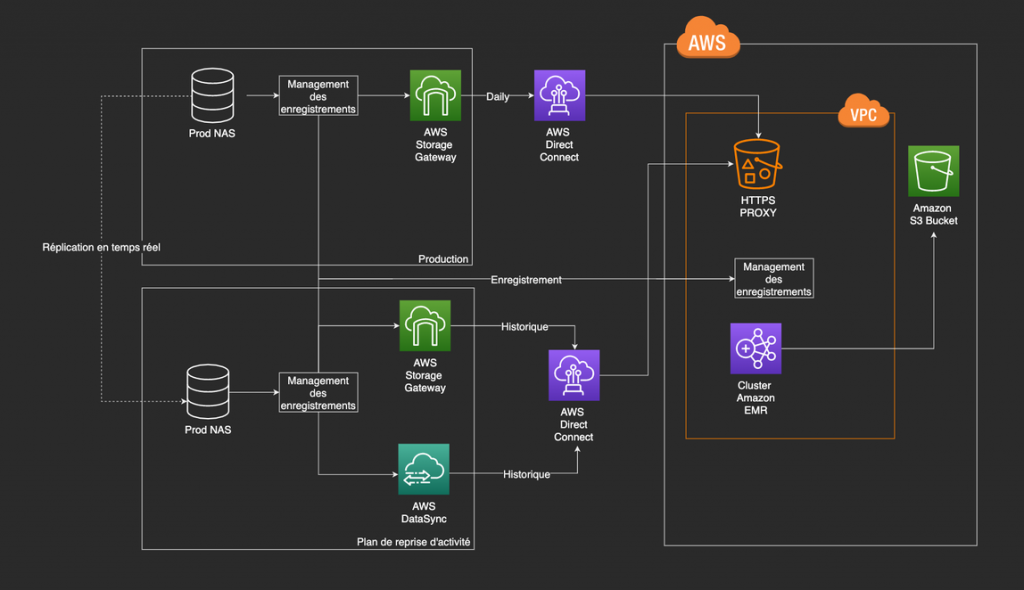Click the orange AWS cloud badge

click(x=708, y=38)
